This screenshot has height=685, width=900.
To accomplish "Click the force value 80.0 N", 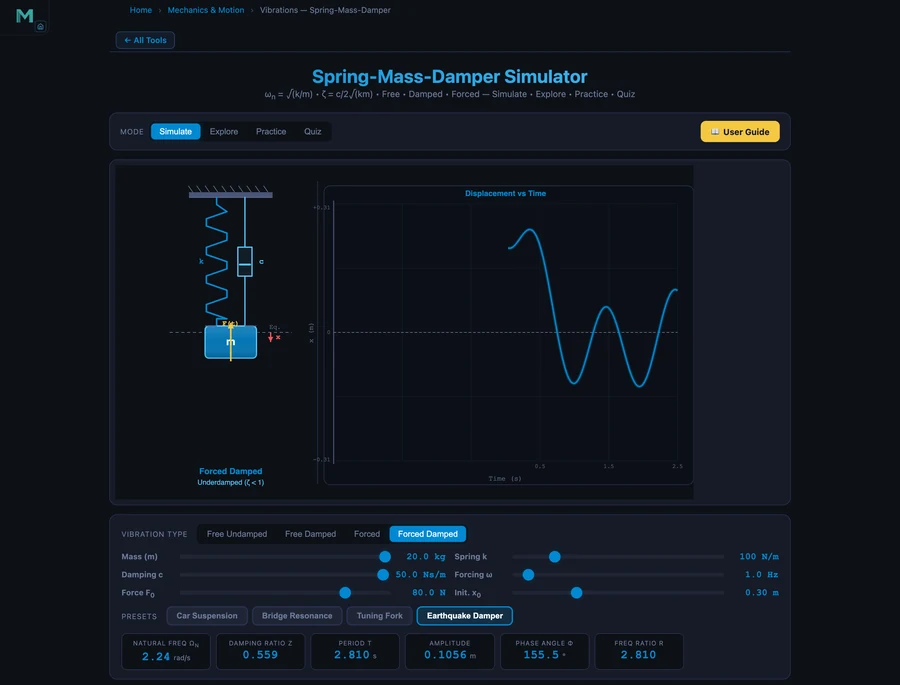I will pos(429,593).
